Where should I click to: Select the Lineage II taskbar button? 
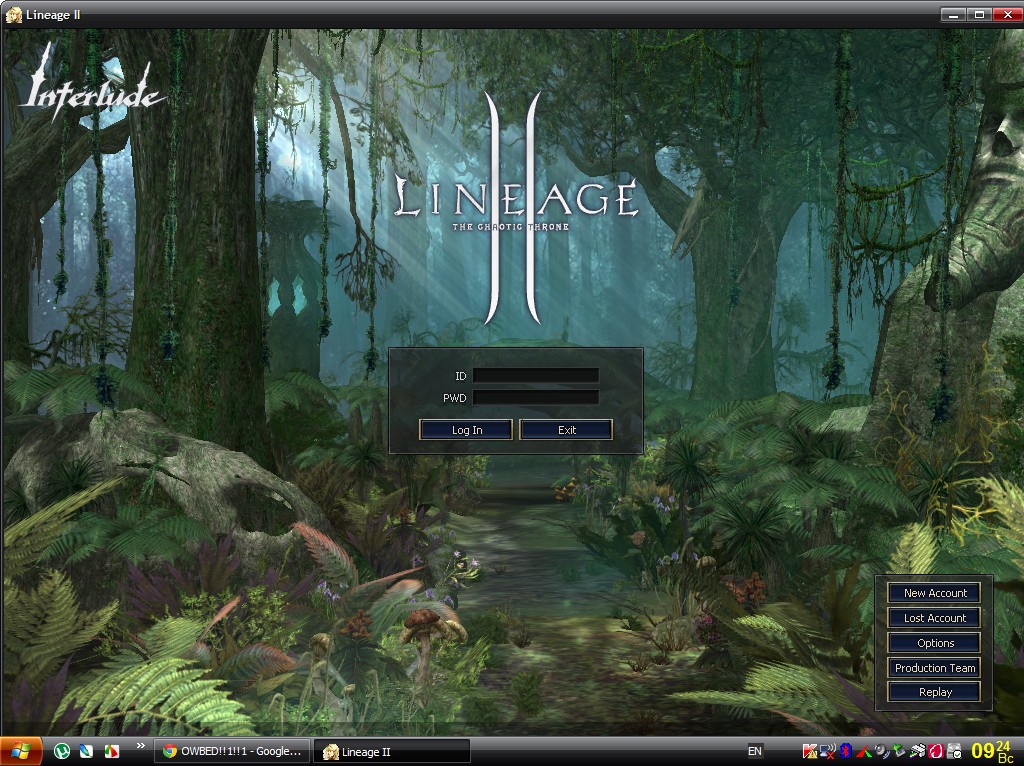pos(391,751)
